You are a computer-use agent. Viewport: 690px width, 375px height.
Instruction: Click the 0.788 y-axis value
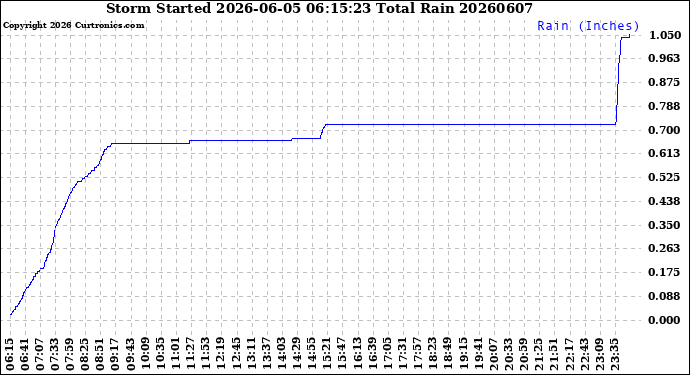point(665,106)
